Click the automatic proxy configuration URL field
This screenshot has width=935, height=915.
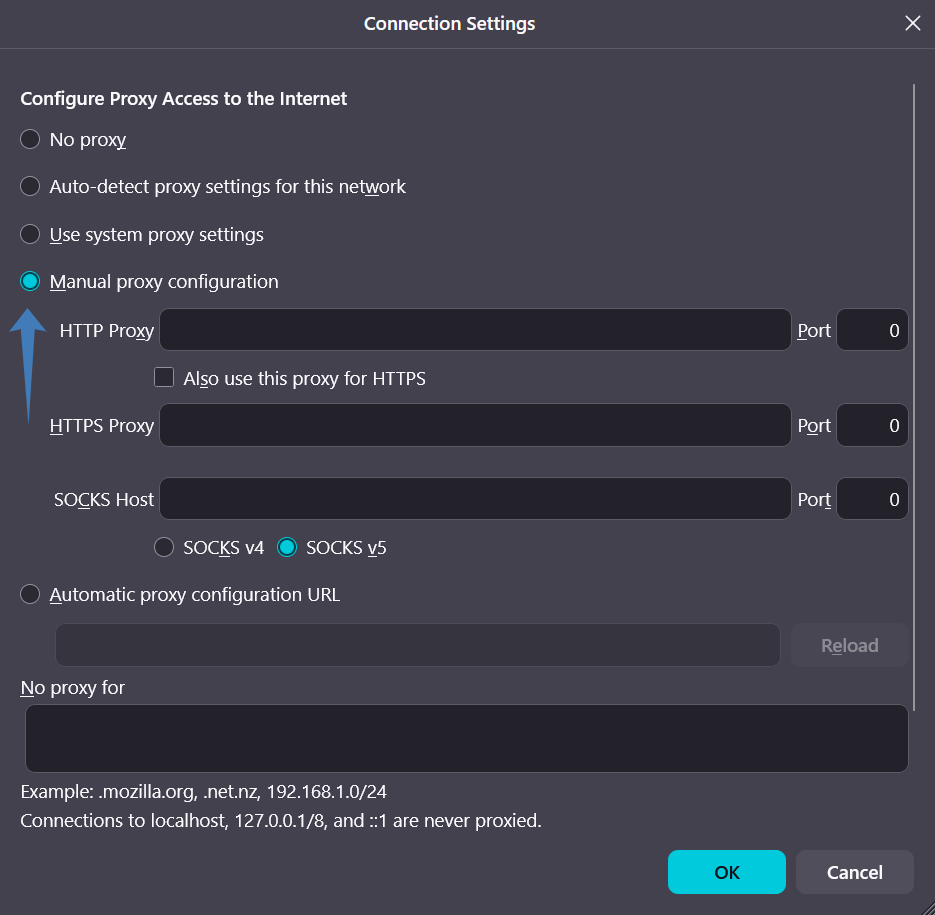(417, 645)
